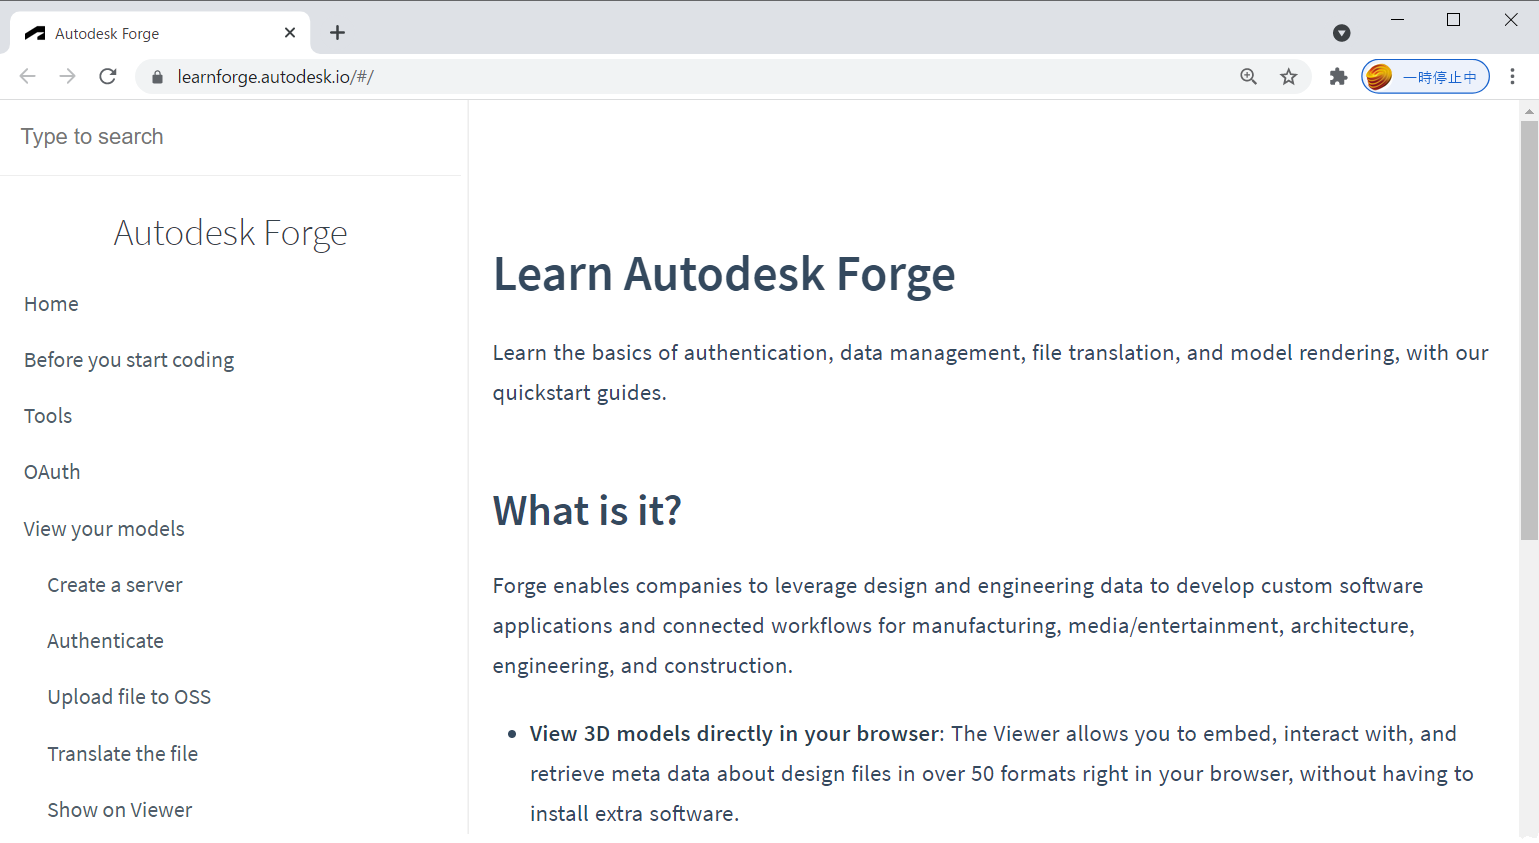Open the Tools sidebar section
The height and width of the screenshot is (843, 1539).
click(48, 416)
